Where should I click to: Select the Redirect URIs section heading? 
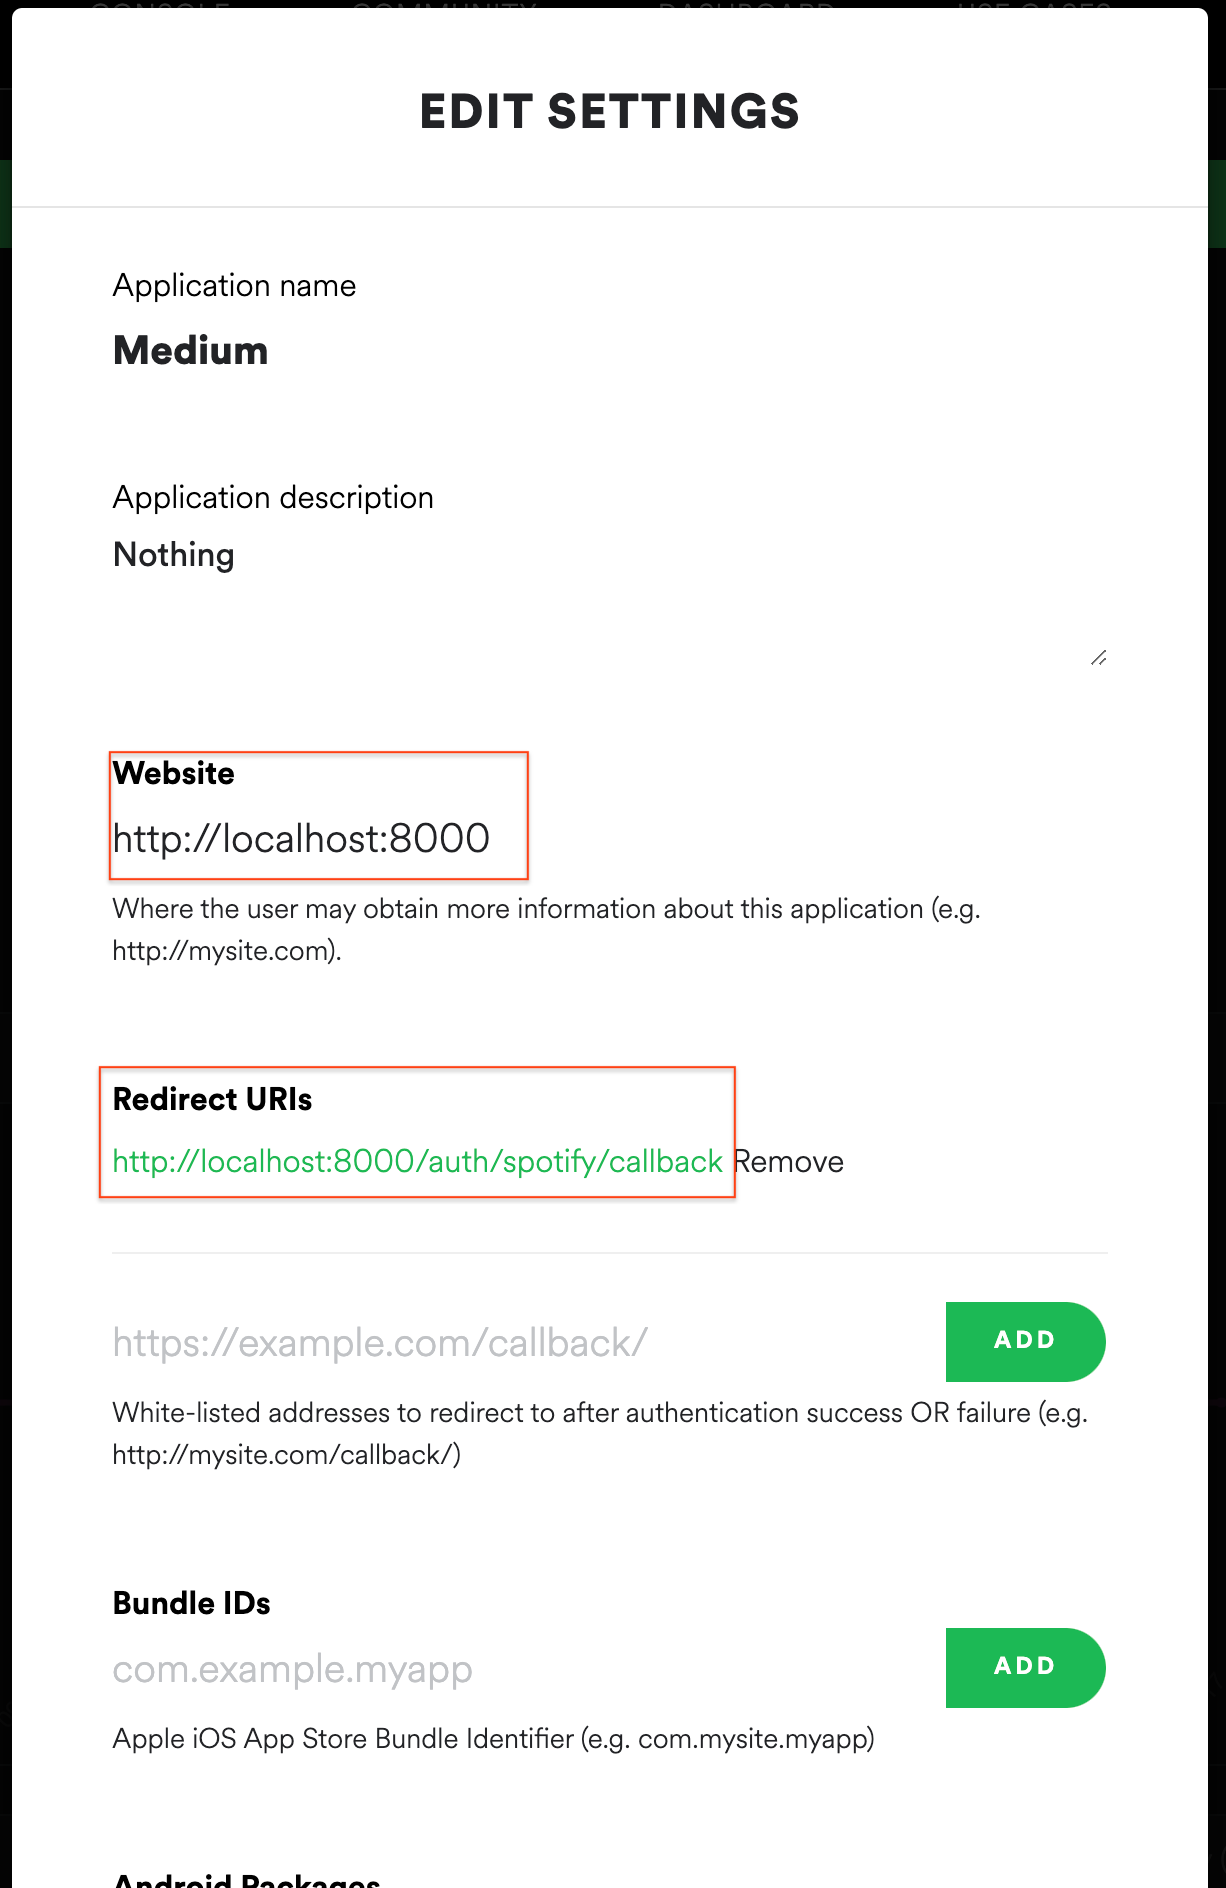(212, 1099)
